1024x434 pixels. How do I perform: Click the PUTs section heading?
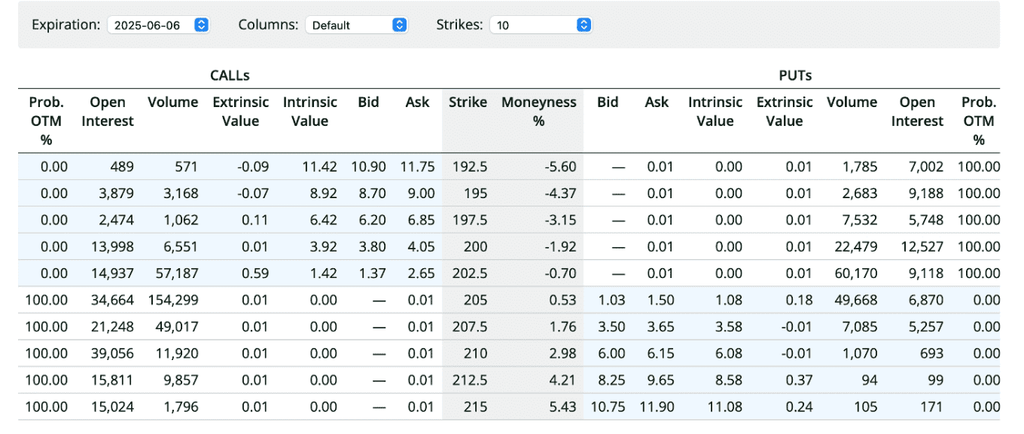(x=795, y=76)
